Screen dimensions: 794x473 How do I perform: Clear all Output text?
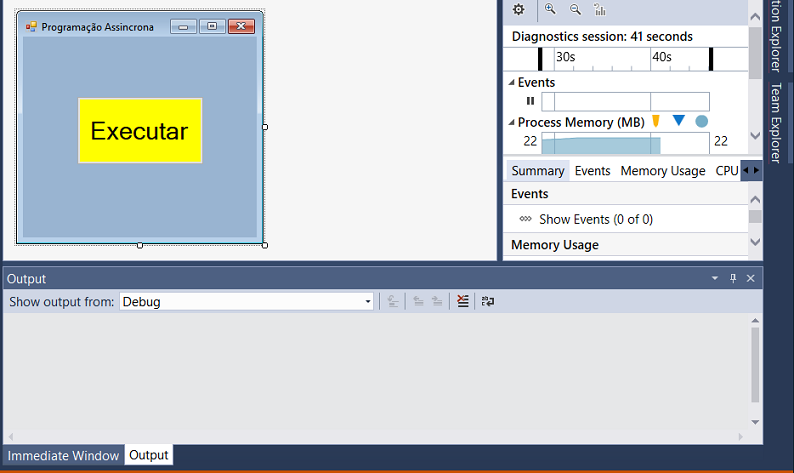pyautogui.click(x=462, y=301)
